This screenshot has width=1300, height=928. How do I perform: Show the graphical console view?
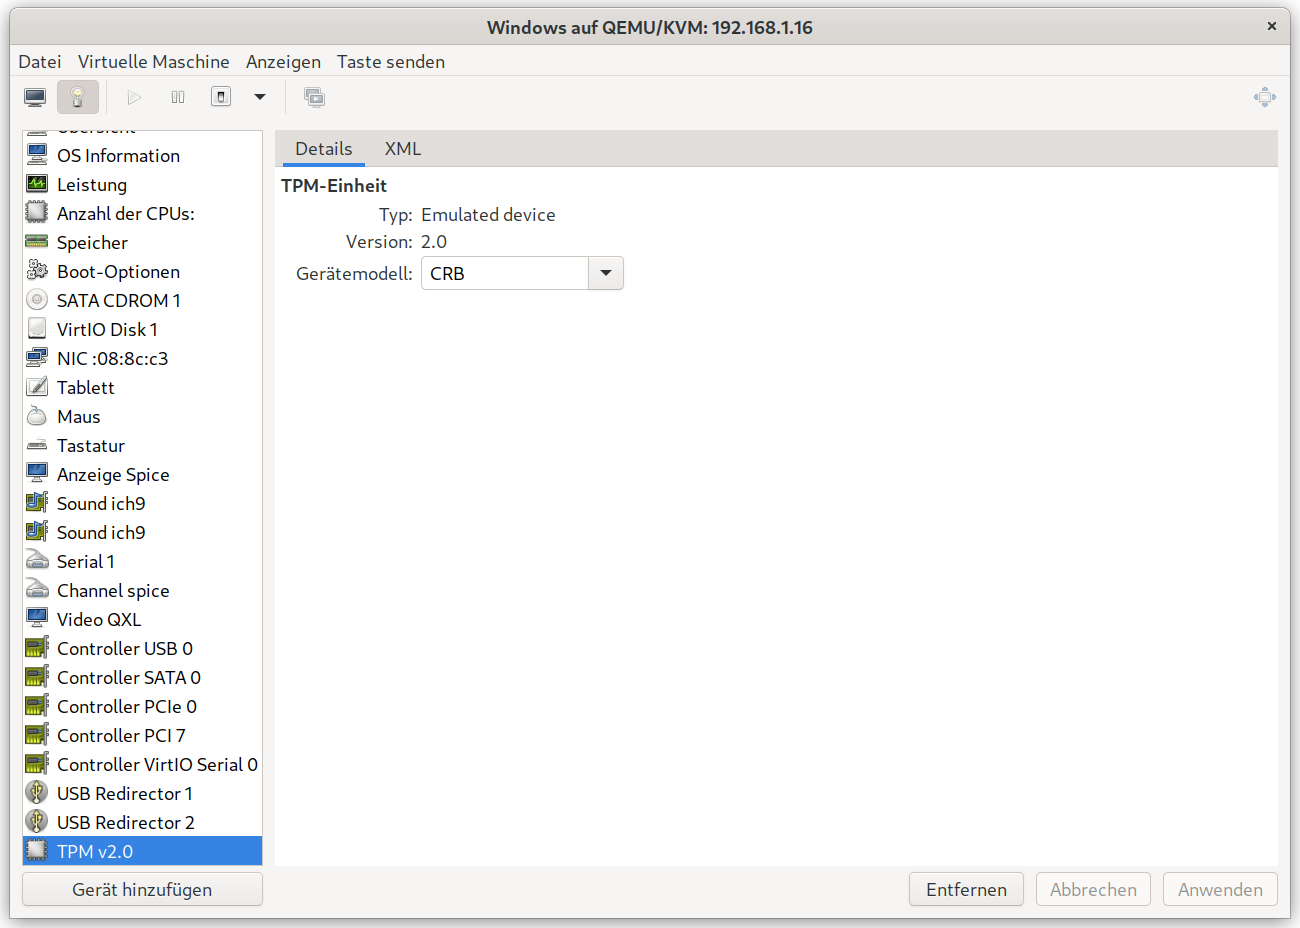(35, 97)
